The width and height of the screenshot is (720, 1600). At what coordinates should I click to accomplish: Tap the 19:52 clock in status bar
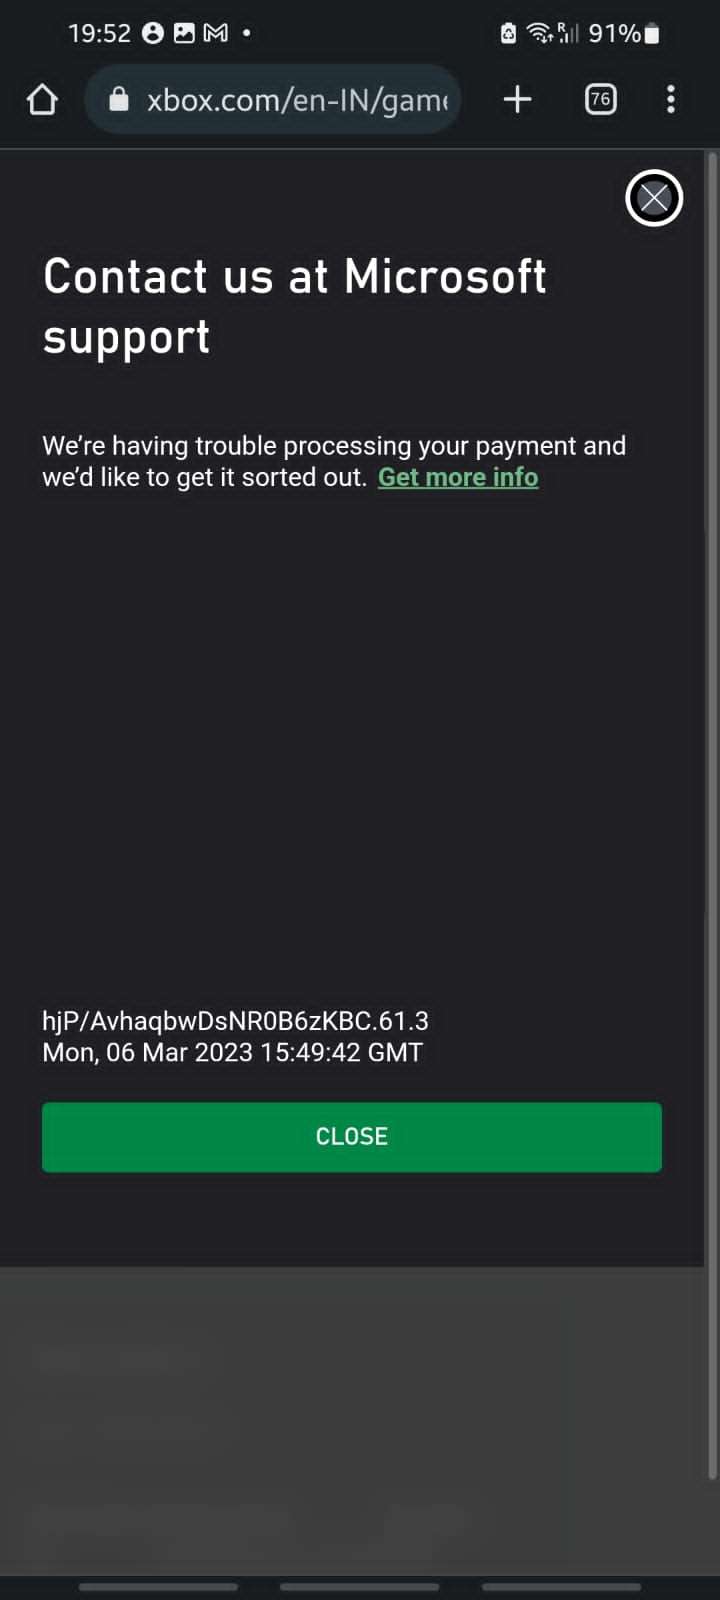[x=99, y=33]
